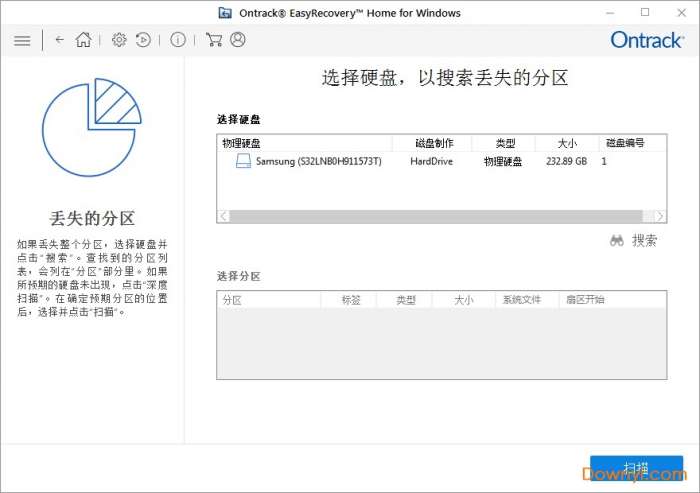Open the hamburger menu

click(22, 40)
